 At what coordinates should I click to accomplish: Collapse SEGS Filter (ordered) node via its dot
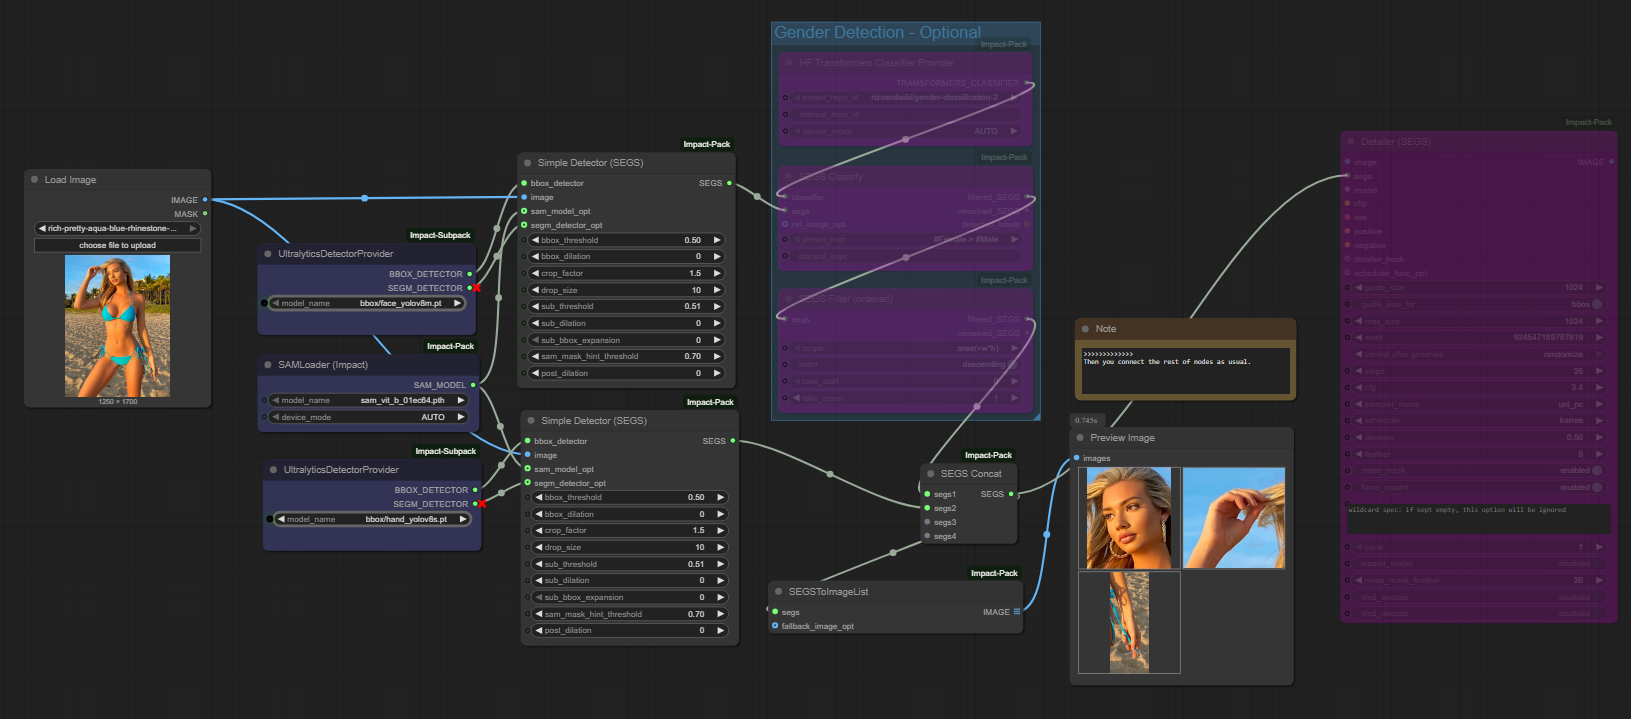pos(789,299)
